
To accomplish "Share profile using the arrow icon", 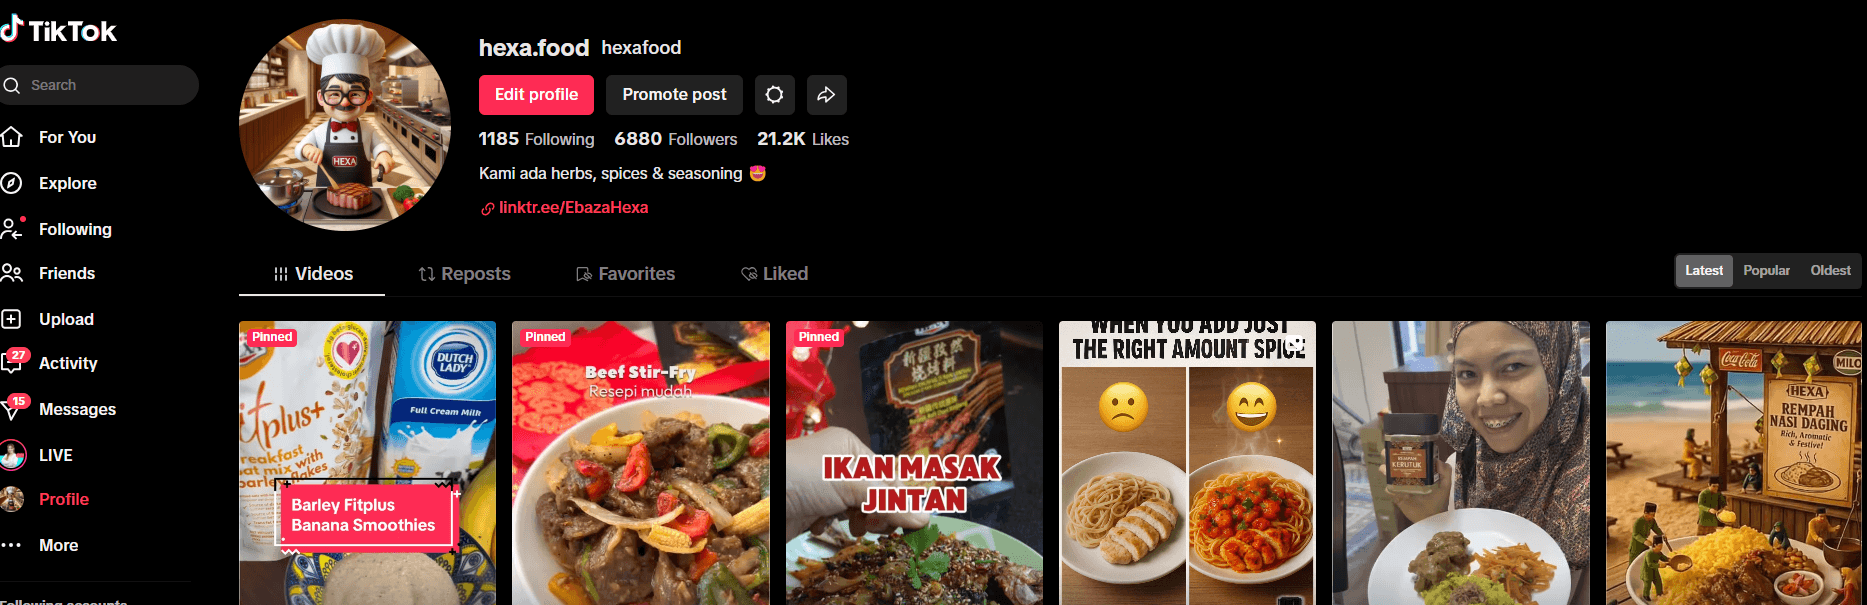I will 826,95.
